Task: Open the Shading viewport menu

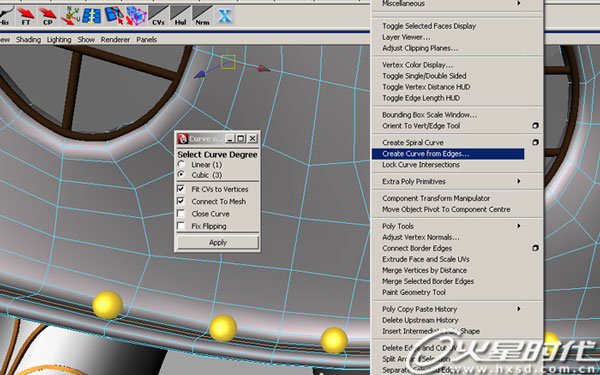Action: pyautogui.click(x=28, y=39)
